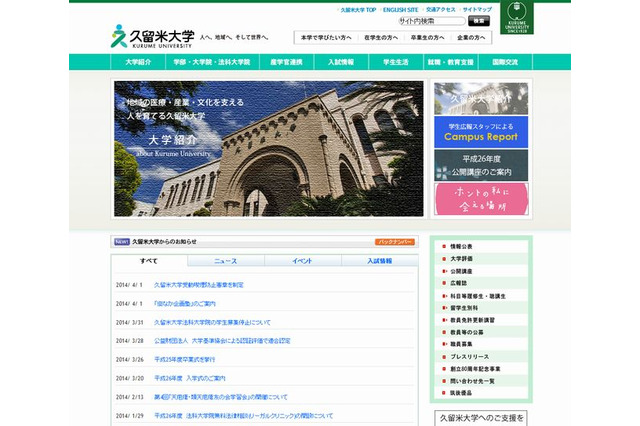Click the 久留米大学へのご支援を banner

pos(481,418)
